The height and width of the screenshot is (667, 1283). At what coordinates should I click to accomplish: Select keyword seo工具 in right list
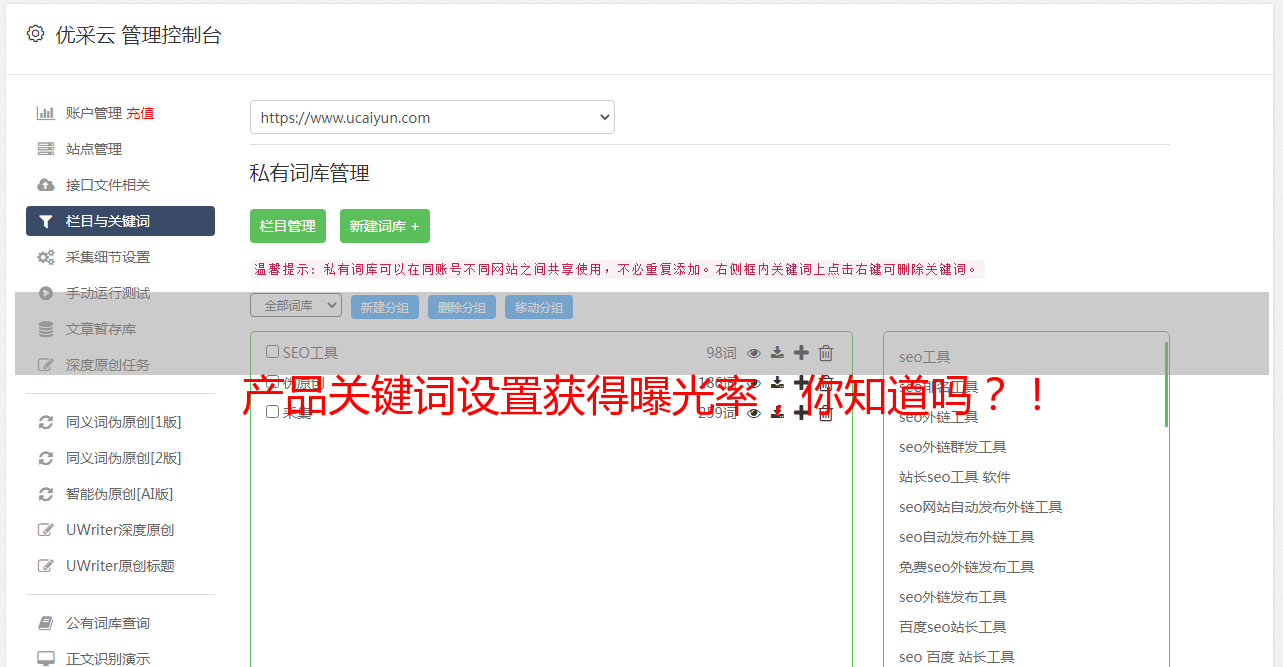[x=925, y=357]
